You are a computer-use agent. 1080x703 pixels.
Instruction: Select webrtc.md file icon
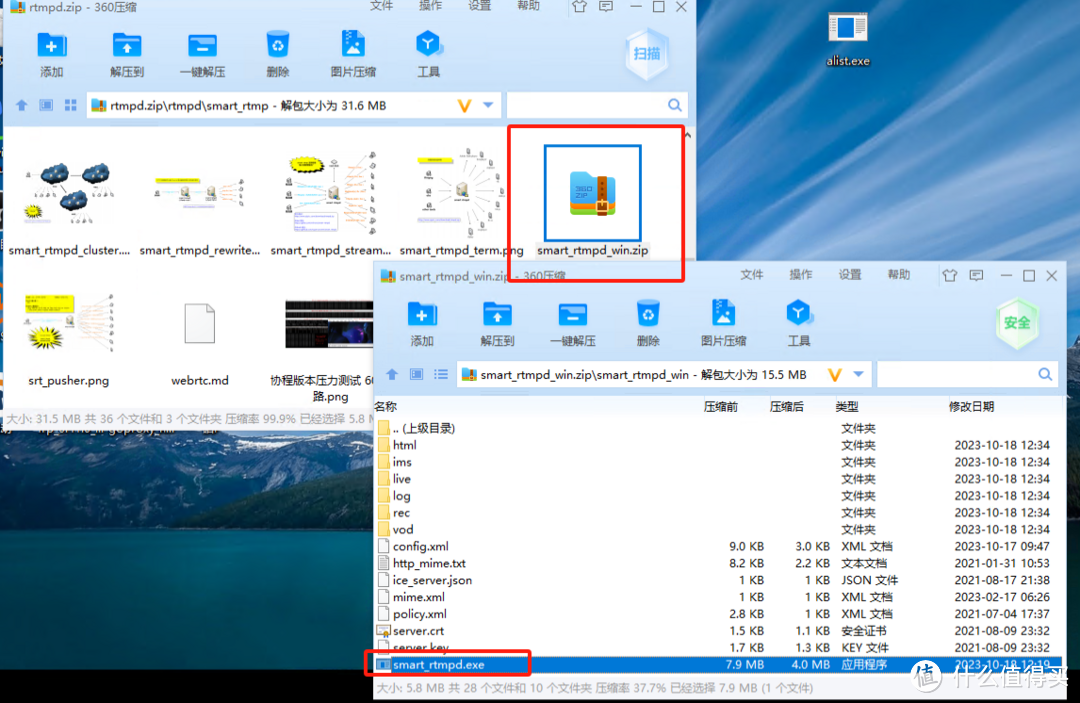click(x=200, y=324)
